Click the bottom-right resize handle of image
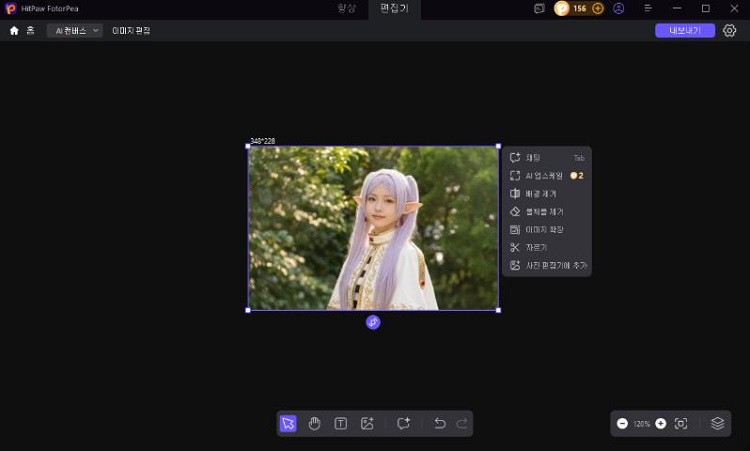This screenshot has height=451, width=750. (498, 310)
